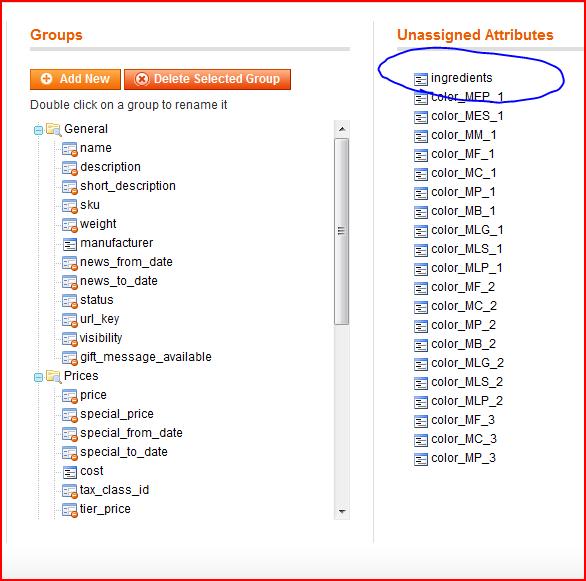Select the special_from_date attribute
This screenshot has height=581, width=586.
pos(131,433)
